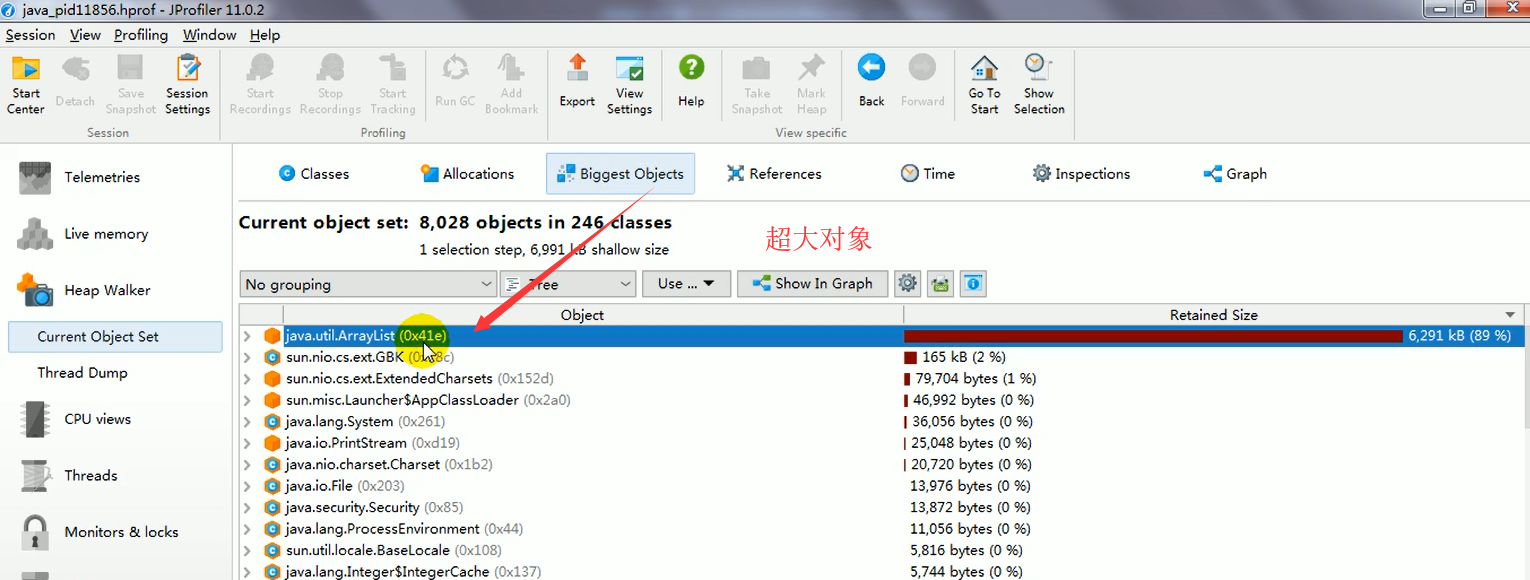Switch to the Allocations tab
The width and height of the screenshot is (1530, 580).
(467, 173)
